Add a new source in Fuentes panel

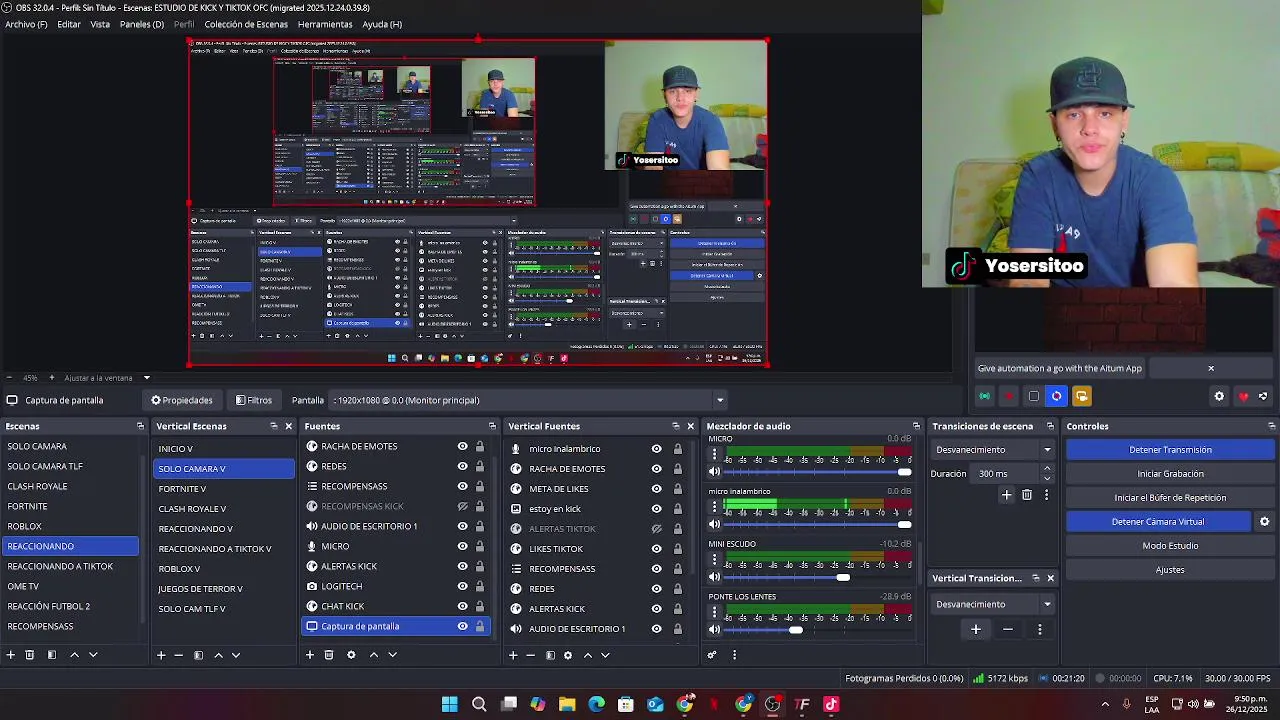click(310, 655)
